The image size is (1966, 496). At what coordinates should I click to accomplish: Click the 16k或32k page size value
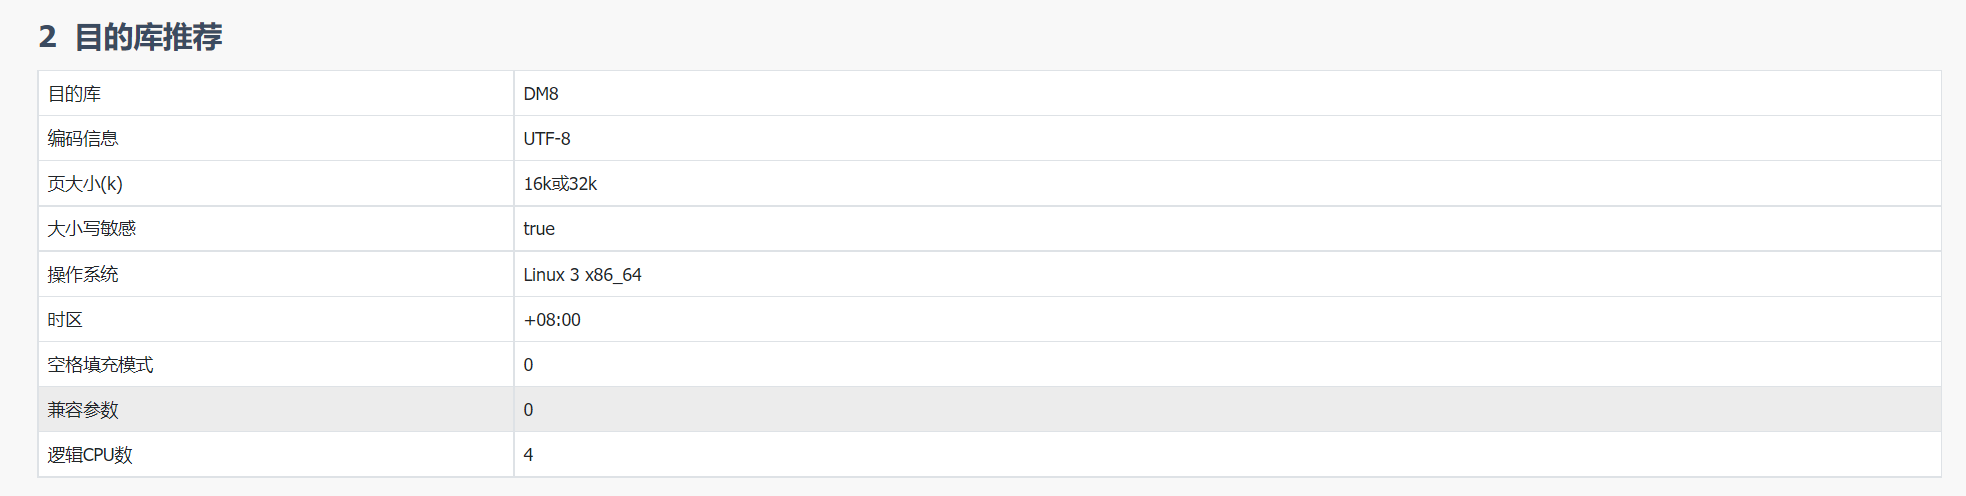click(x=560, y=183)
